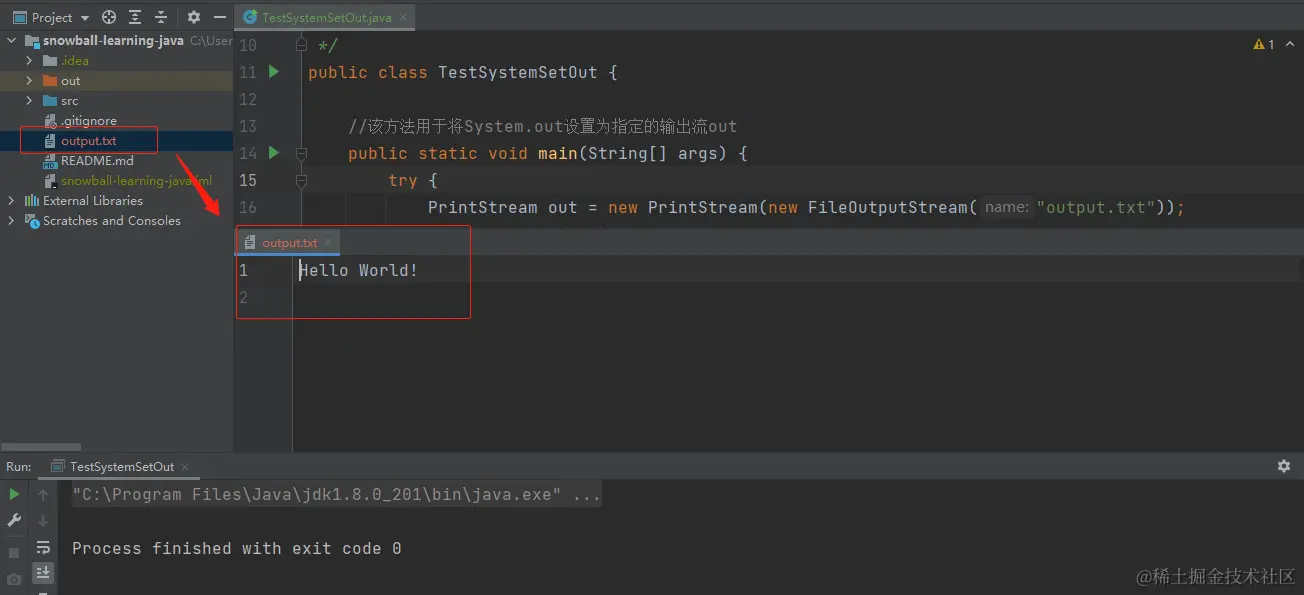Click 'Hello World!' text in output.txt
Viewport: 1304px width, 595px height.
[358, 270]
